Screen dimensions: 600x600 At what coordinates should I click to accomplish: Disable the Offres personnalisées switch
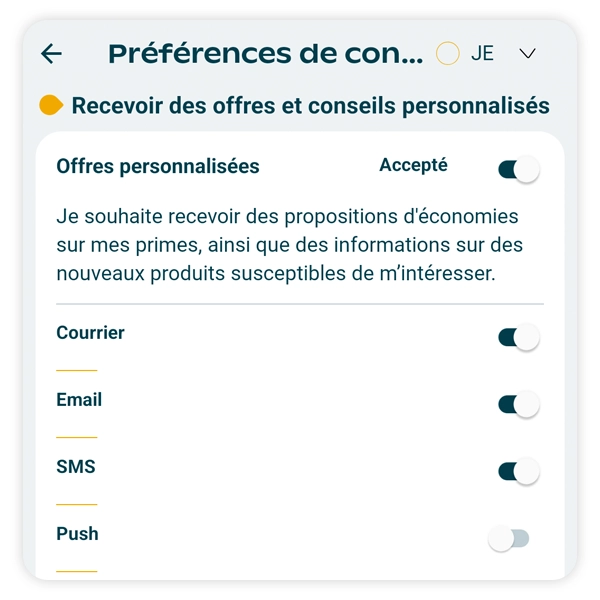518,170
